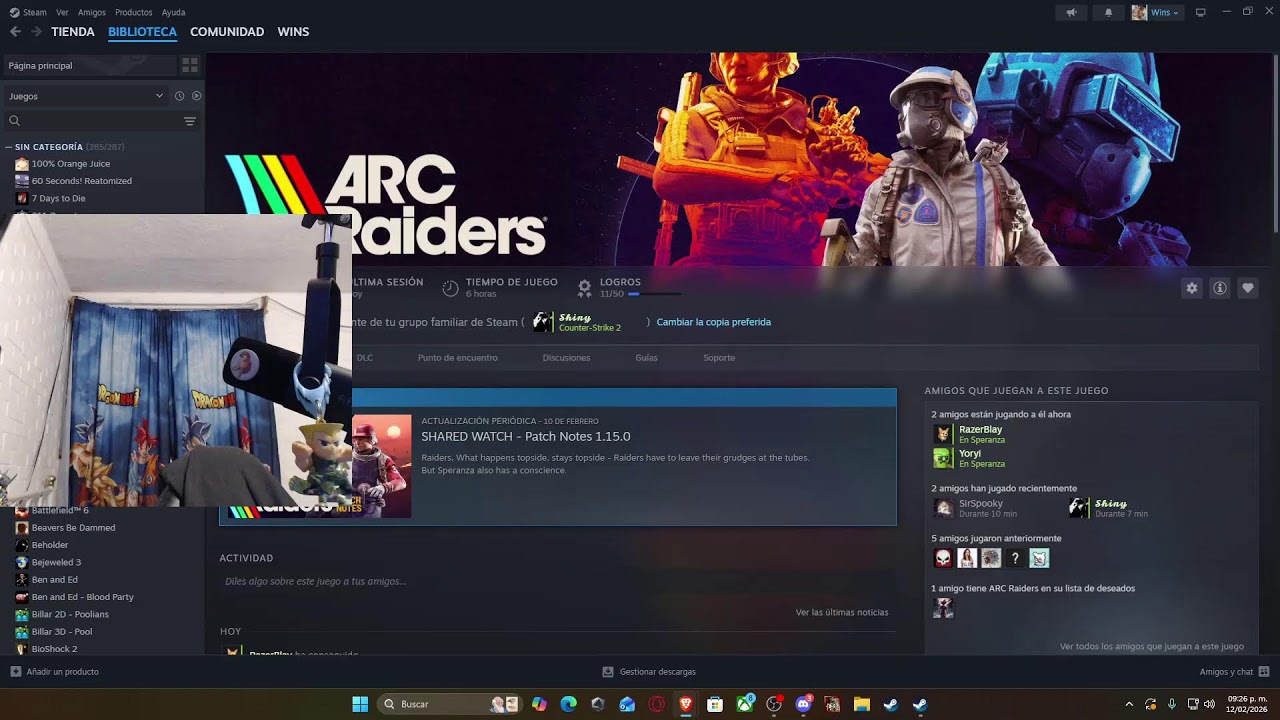Collapse the SIN CATEGORÍA section

pos(8,147)
